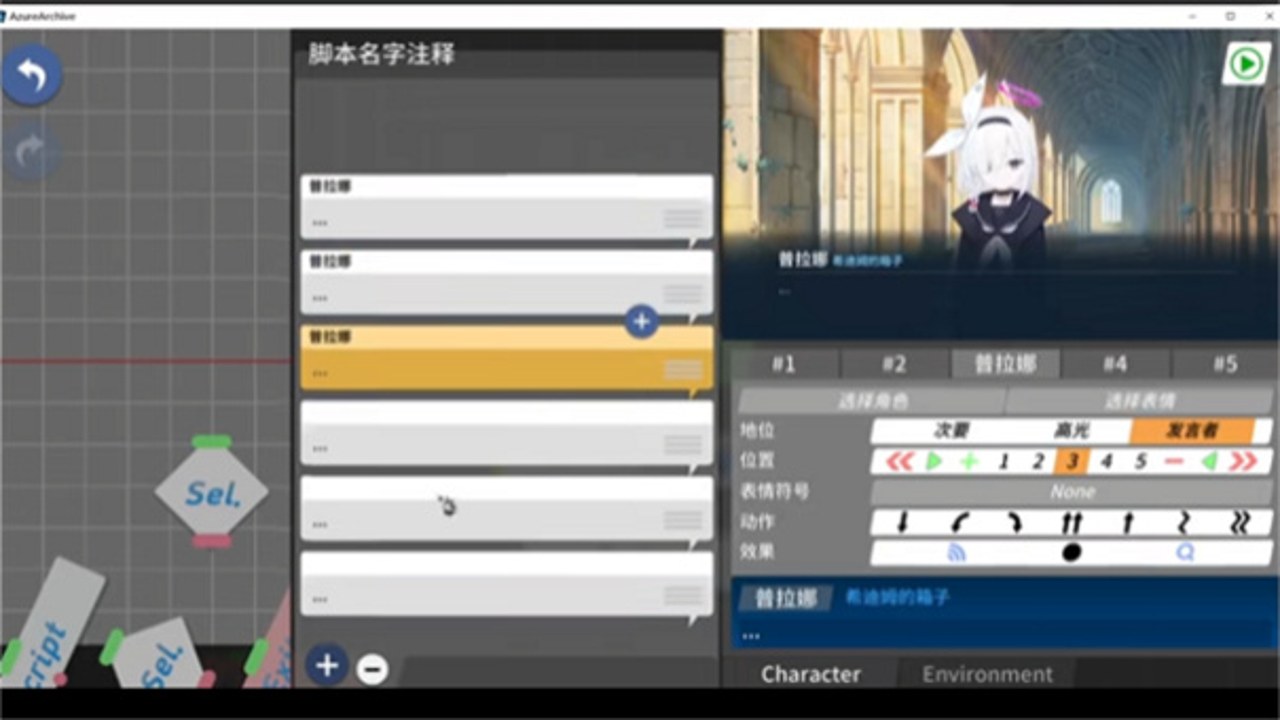Select the 发言者 status option
1280x720 pixels.
pos(1192,431)
